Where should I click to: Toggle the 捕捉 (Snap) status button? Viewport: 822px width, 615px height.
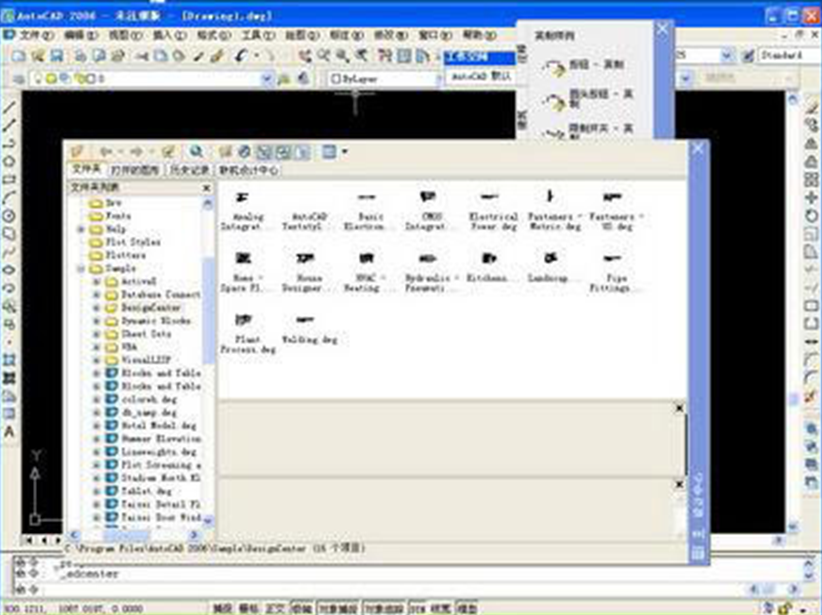click(224, 607)
